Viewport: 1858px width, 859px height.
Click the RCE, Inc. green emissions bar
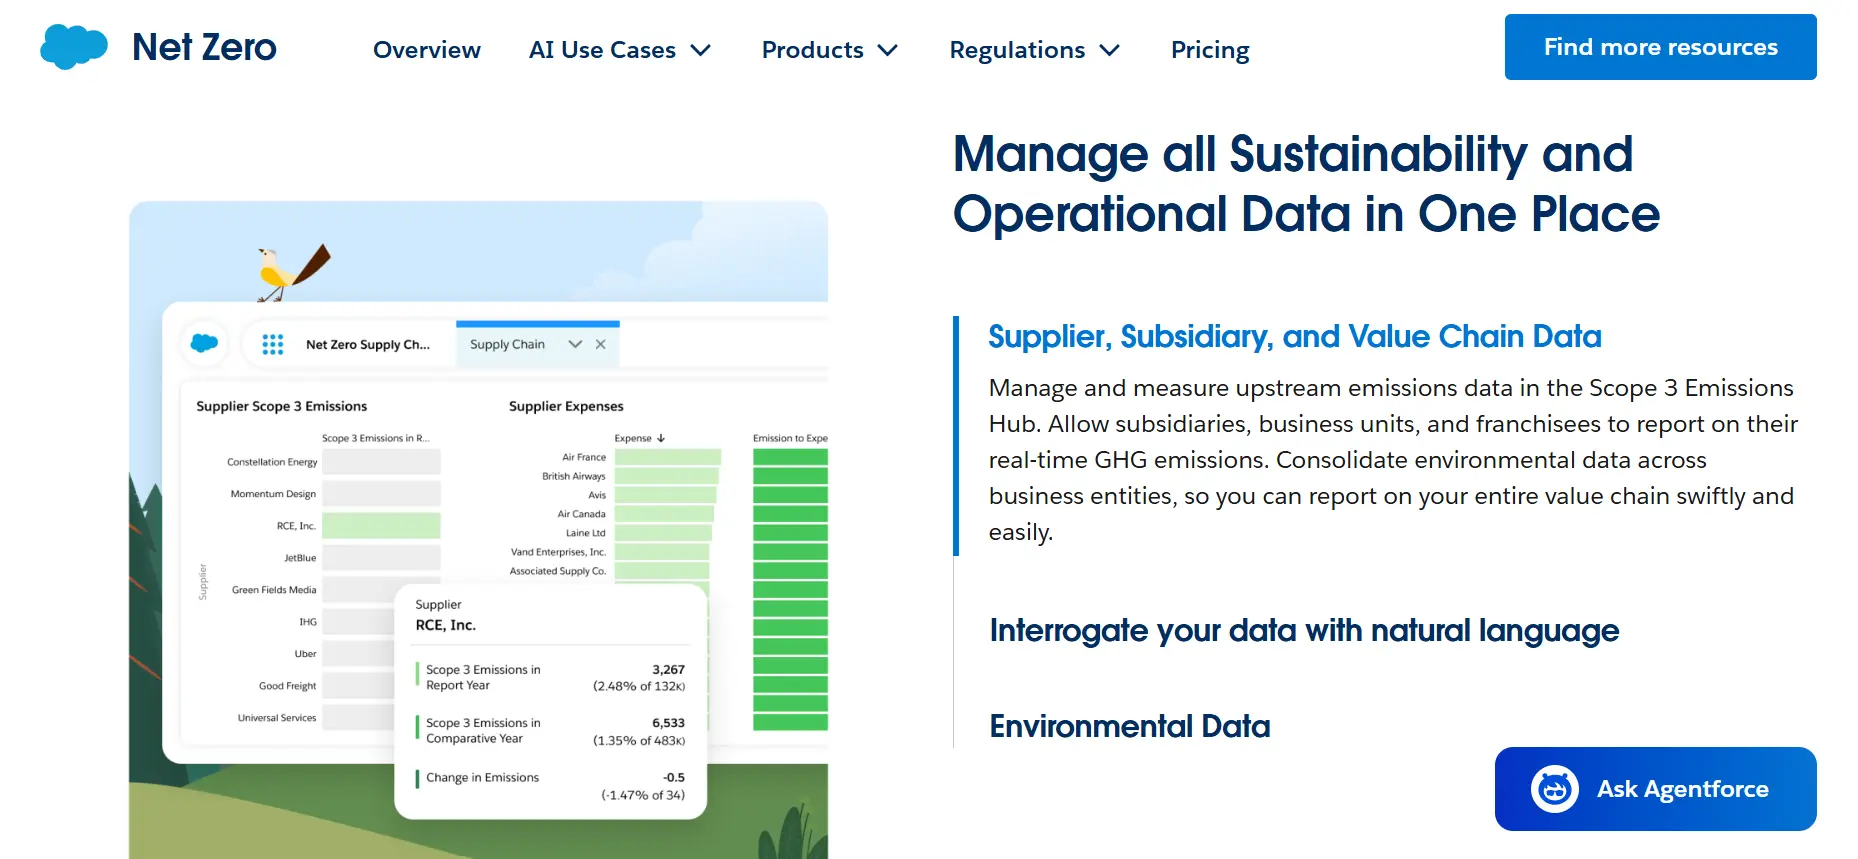(381, 525)
